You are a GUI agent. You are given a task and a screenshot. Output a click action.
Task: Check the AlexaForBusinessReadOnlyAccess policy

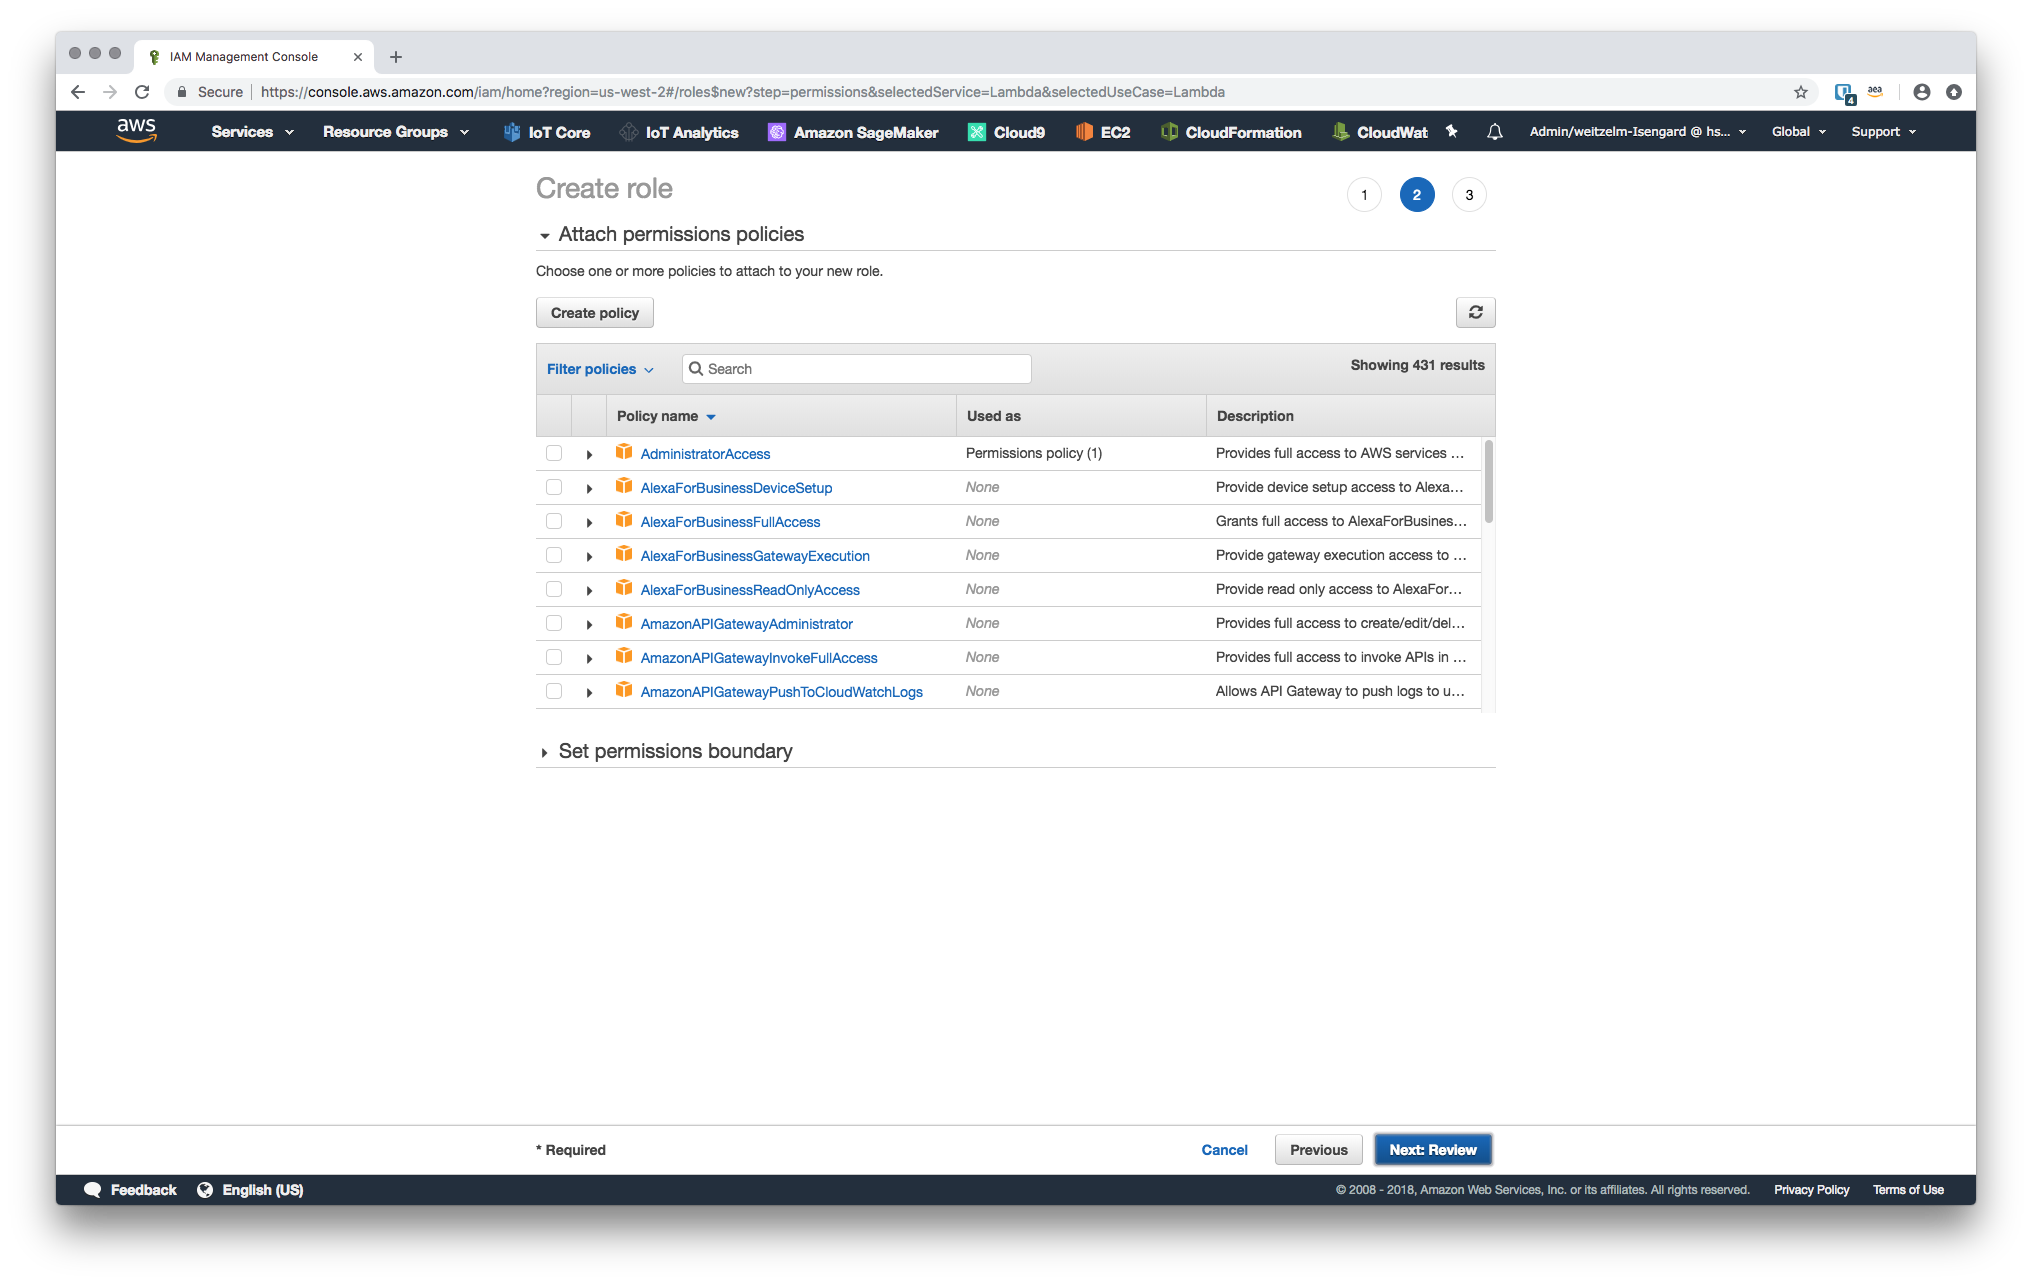point(554,589)
